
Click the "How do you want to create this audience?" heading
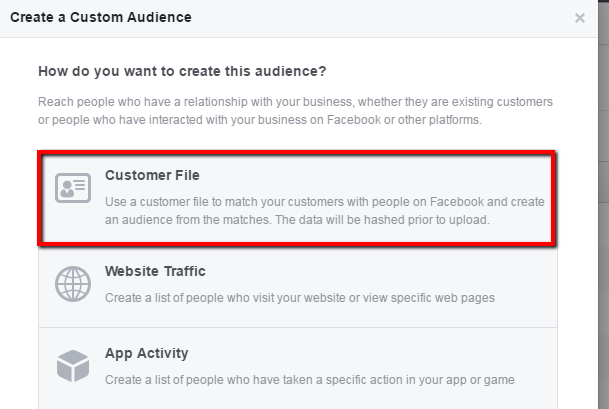tap(182, 72)
